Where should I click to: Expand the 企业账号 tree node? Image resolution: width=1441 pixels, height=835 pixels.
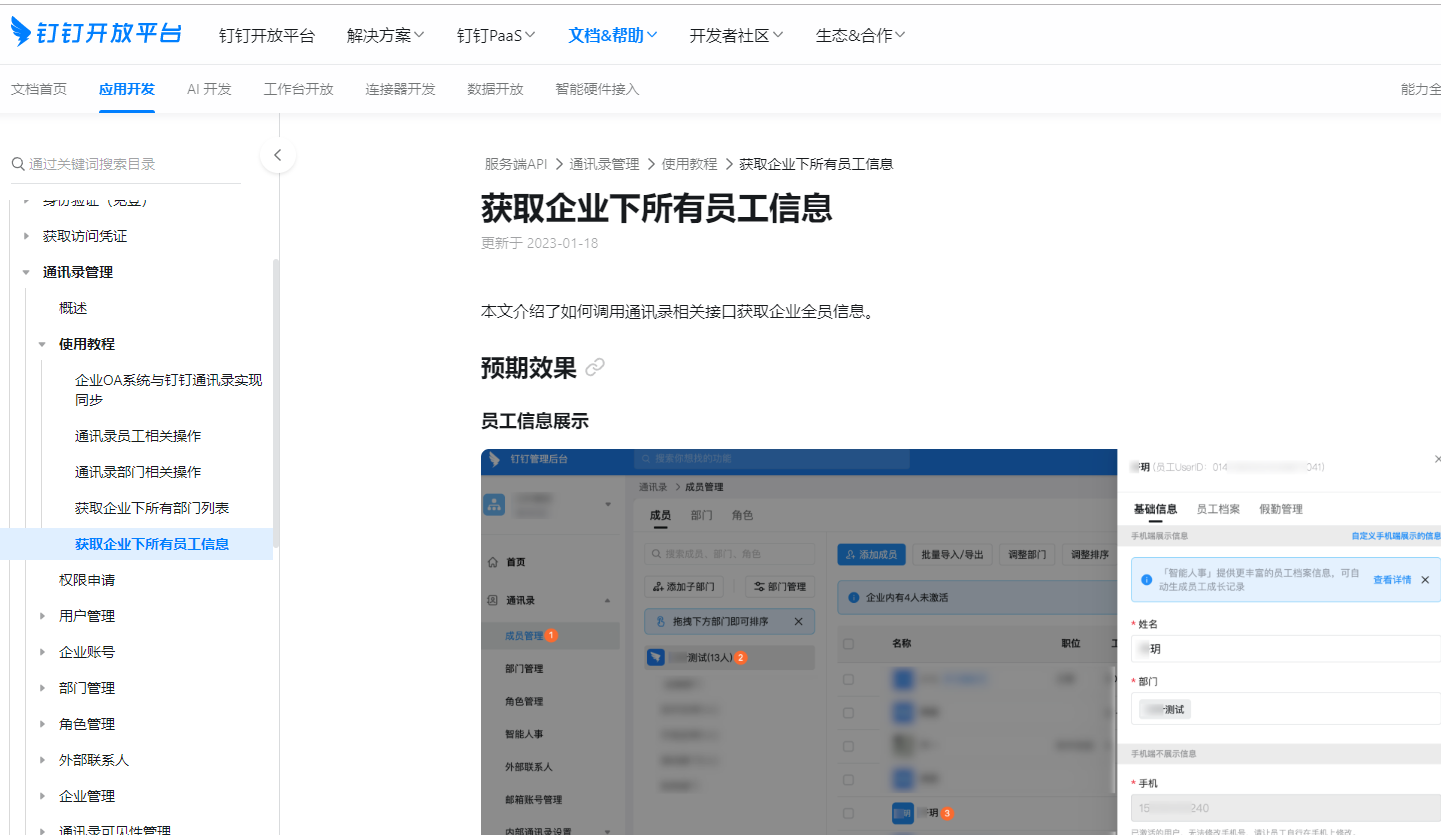coord(42,653)
